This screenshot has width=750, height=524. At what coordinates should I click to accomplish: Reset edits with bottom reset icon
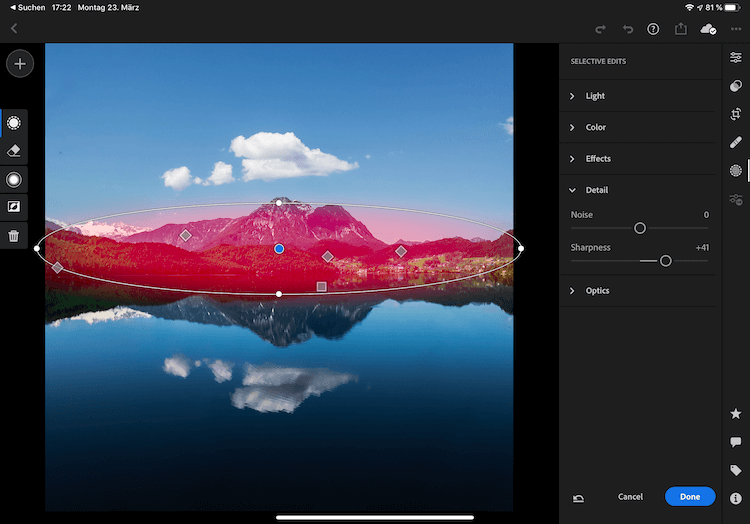pyautogui.click(x=578, y=498)
